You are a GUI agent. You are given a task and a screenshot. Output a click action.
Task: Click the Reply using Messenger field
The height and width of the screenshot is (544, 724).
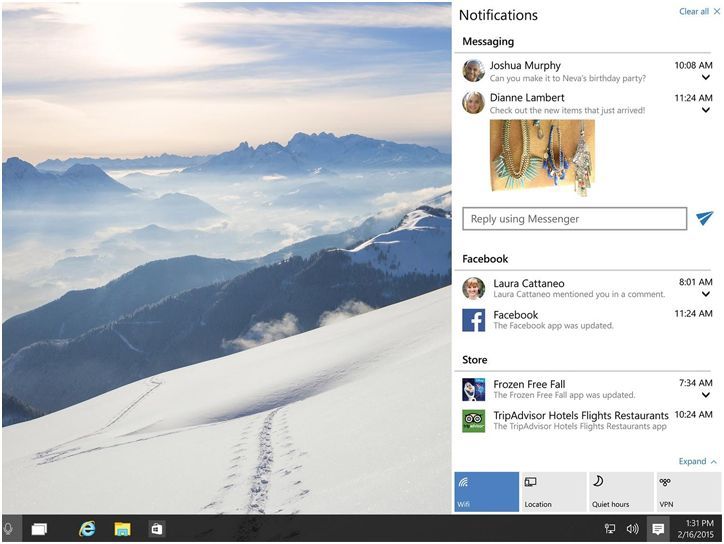pyautogui.click(x=574, y=218)
